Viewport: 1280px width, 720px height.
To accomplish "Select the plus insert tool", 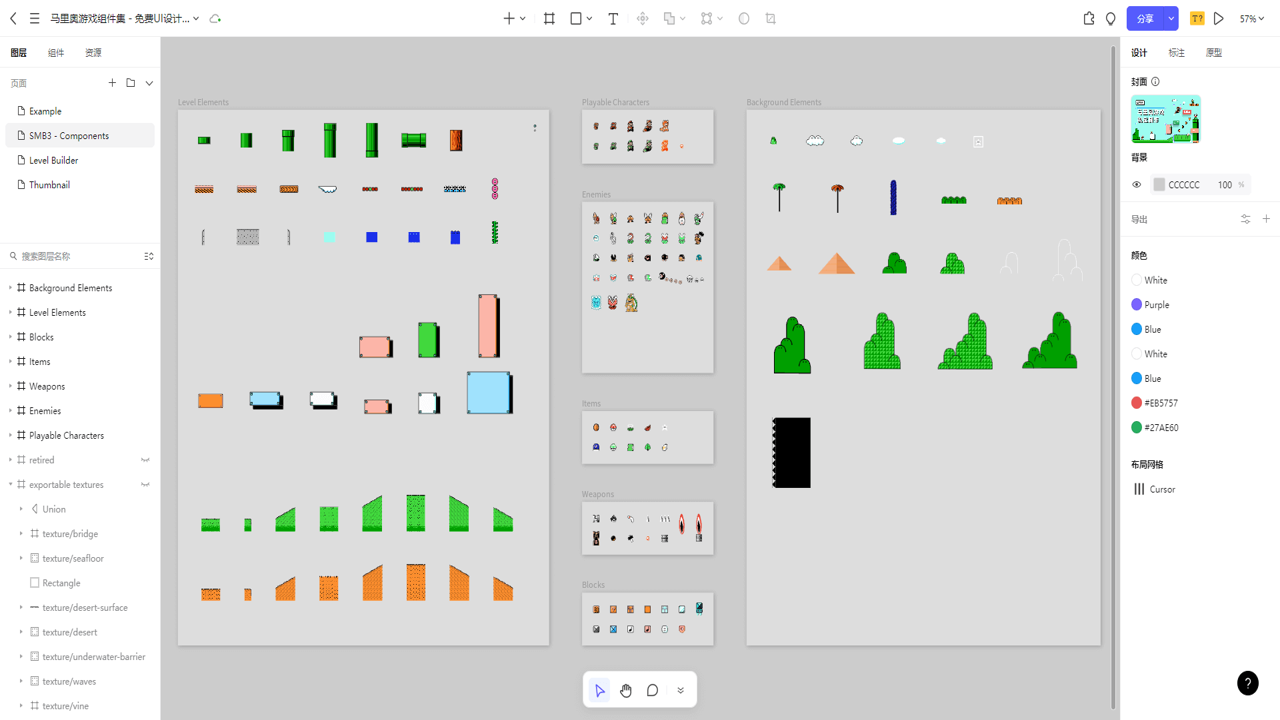I will pyautogui.click(x=509, y=18).
